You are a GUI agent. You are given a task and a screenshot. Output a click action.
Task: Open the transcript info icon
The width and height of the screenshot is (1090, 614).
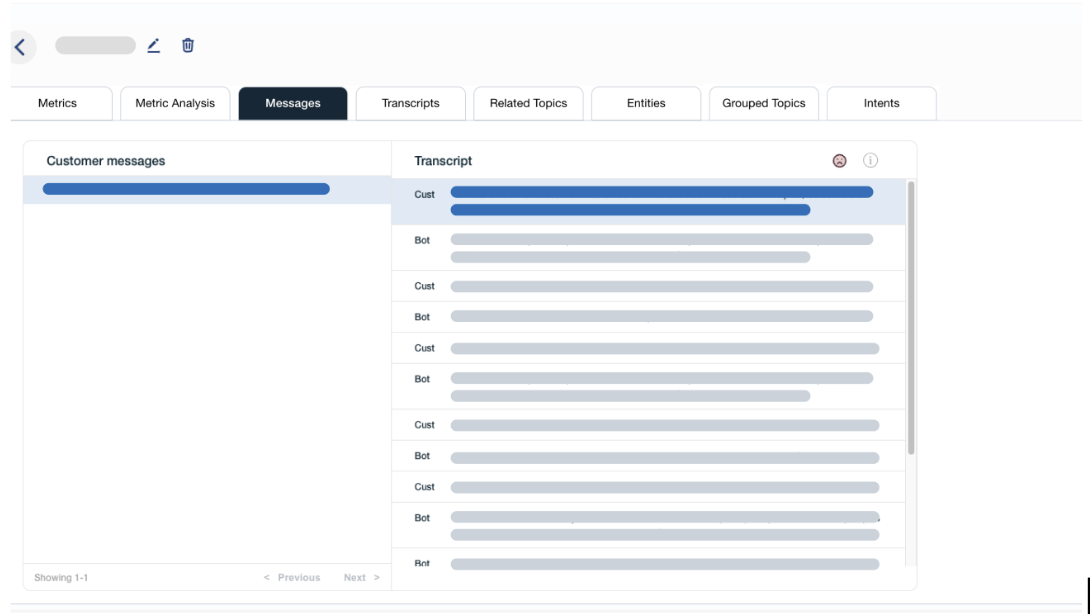870,161
